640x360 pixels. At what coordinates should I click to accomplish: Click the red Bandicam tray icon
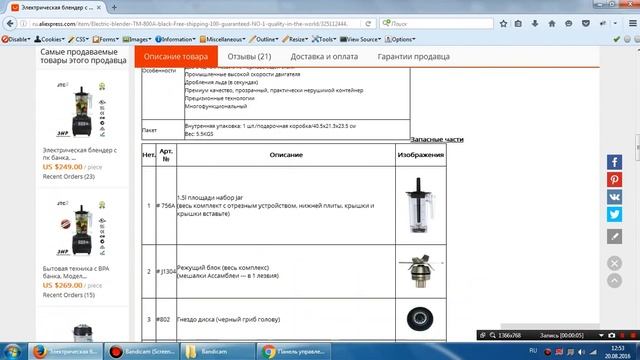point(548,352)
